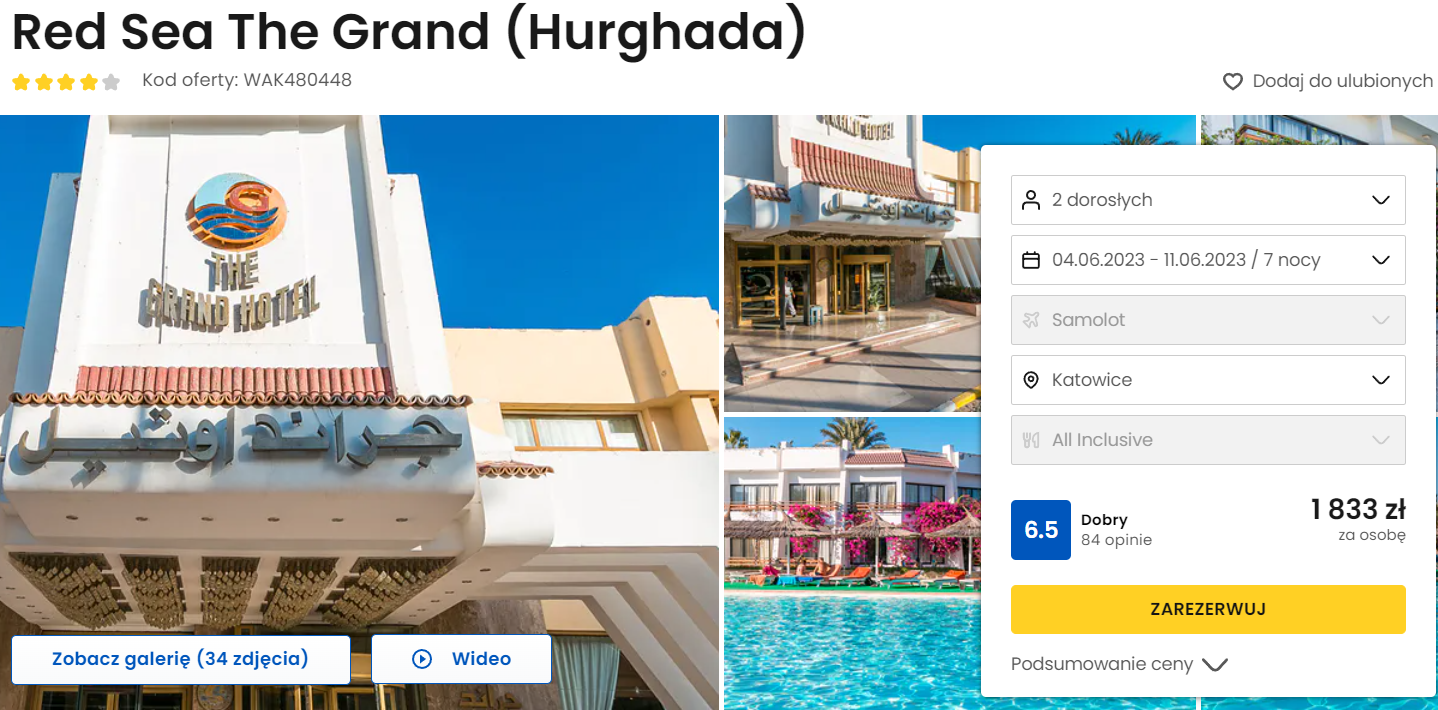Click the heart icon to add to favorites

[1233, 81]
